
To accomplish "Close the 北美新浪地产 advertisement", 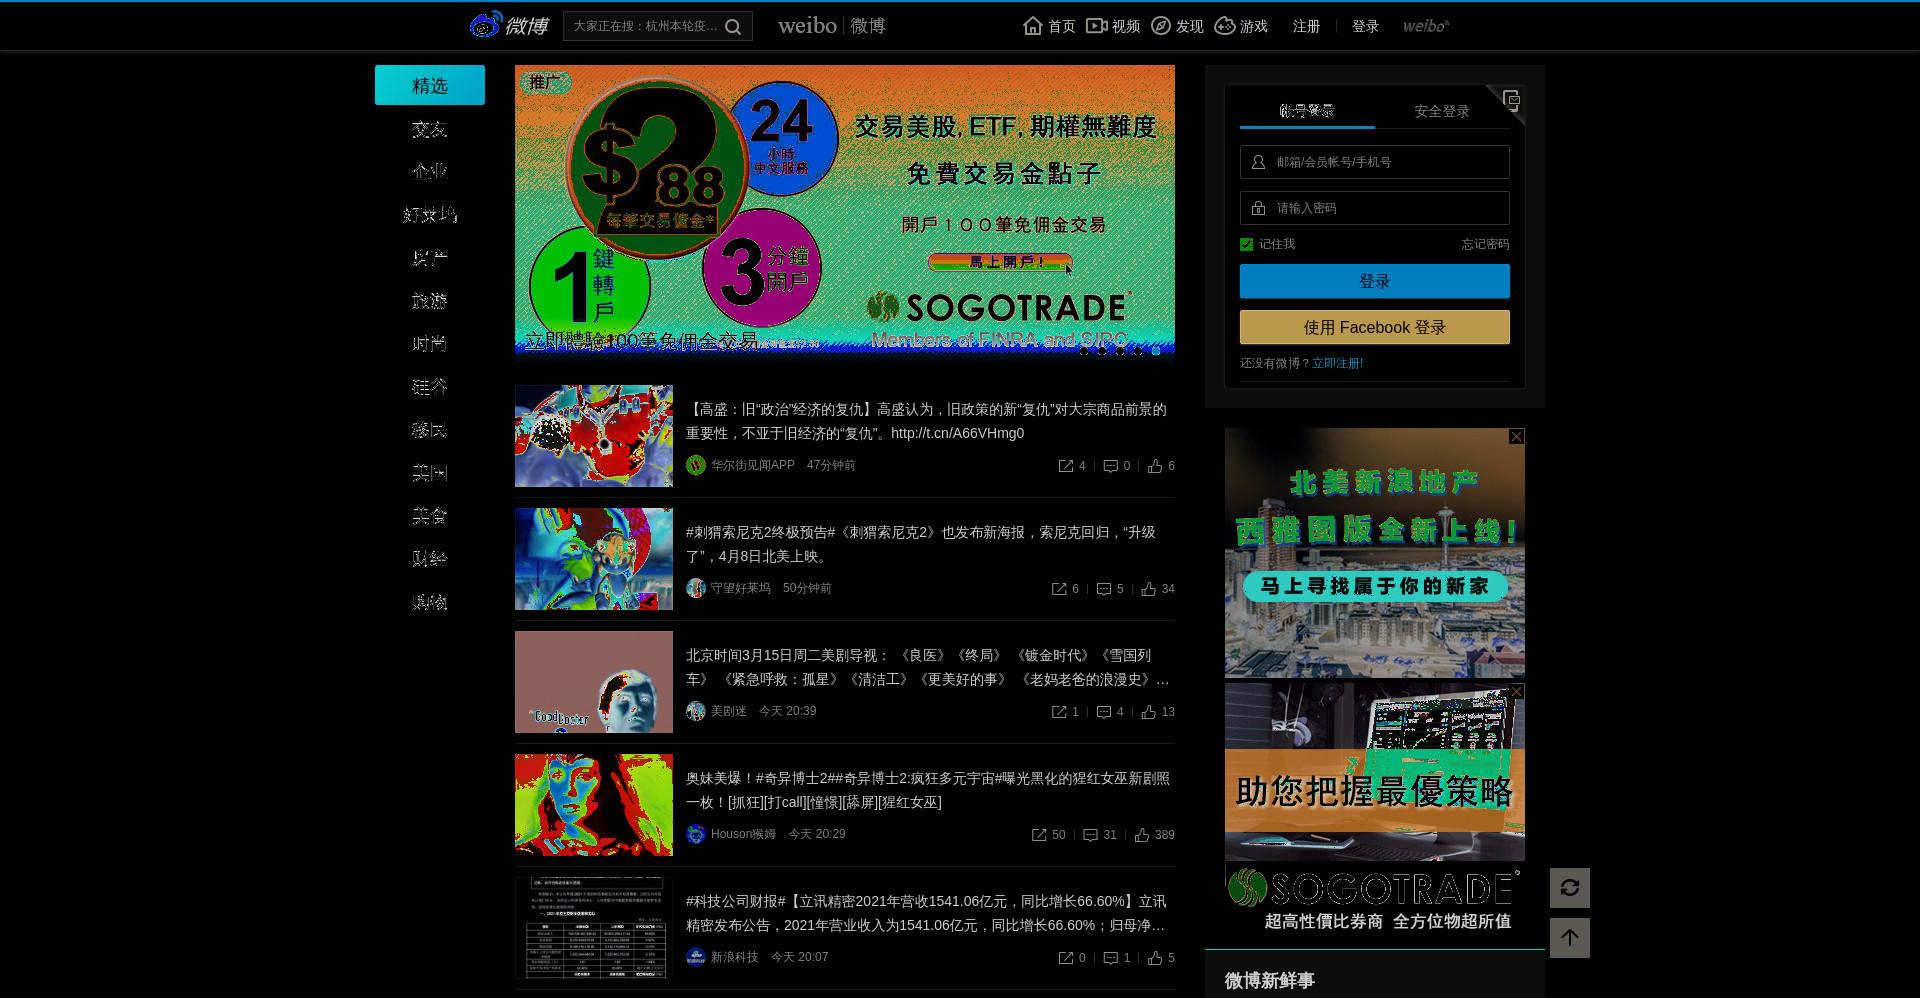I will click(x=1517, y=436).
